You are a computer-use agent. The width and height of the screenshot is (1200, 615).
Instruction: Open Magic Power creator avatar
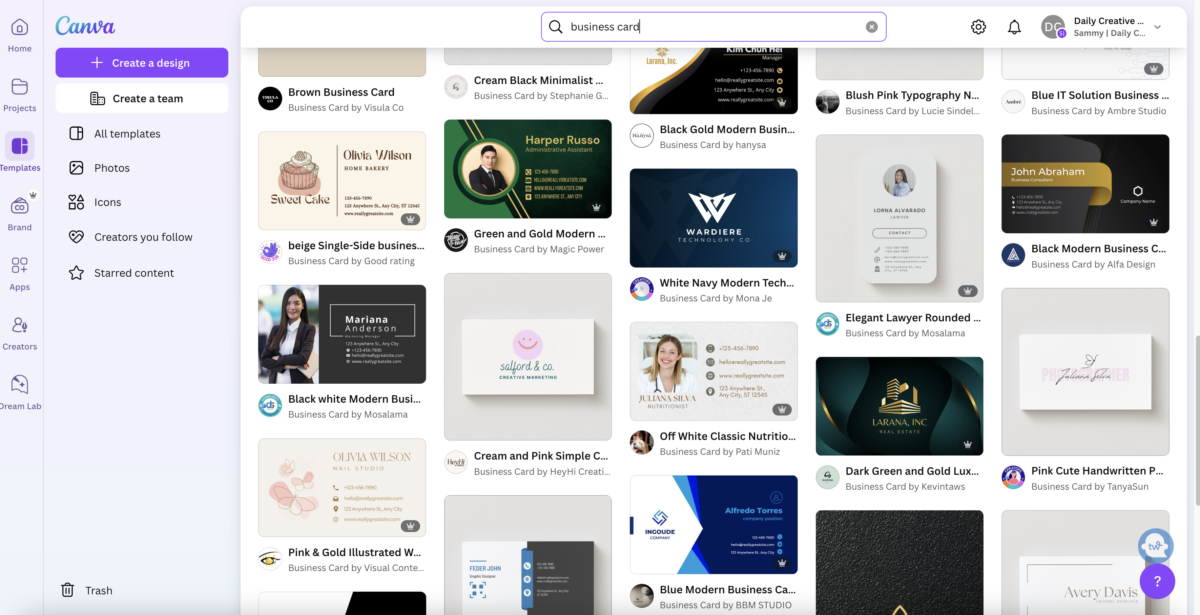click(456, 240)
